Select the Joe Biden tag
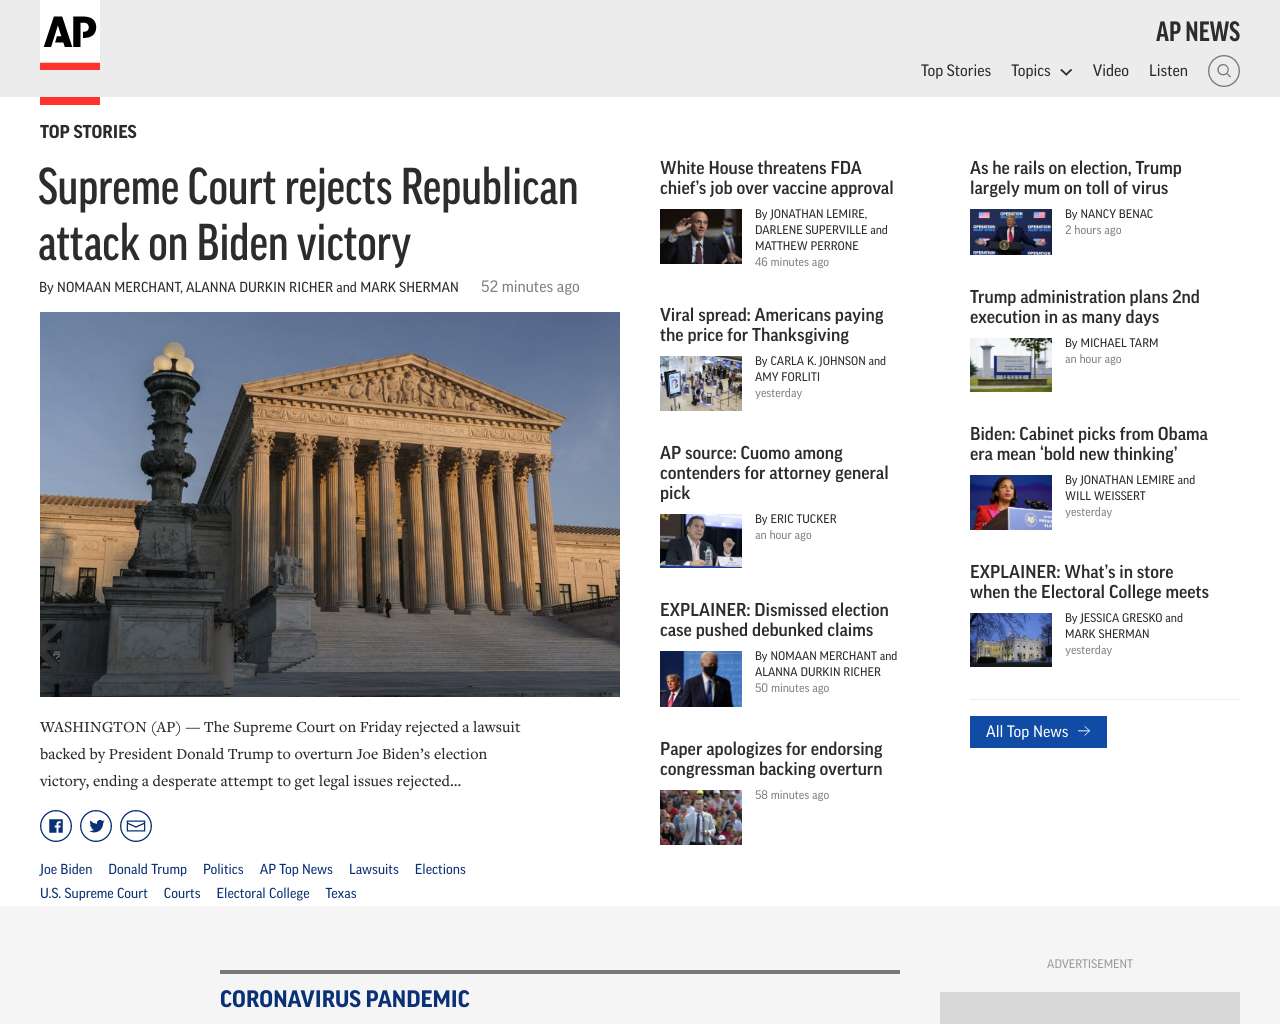The height and width of the screenshot is (1024, 1280). coord(66,869)
